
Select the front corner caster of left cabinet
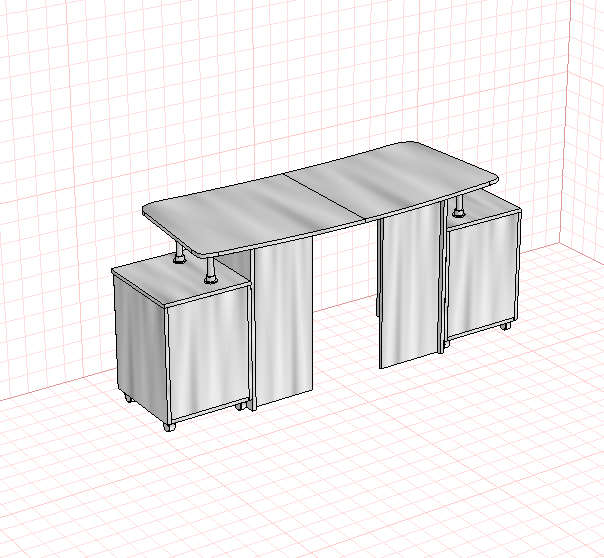[169, 427]
